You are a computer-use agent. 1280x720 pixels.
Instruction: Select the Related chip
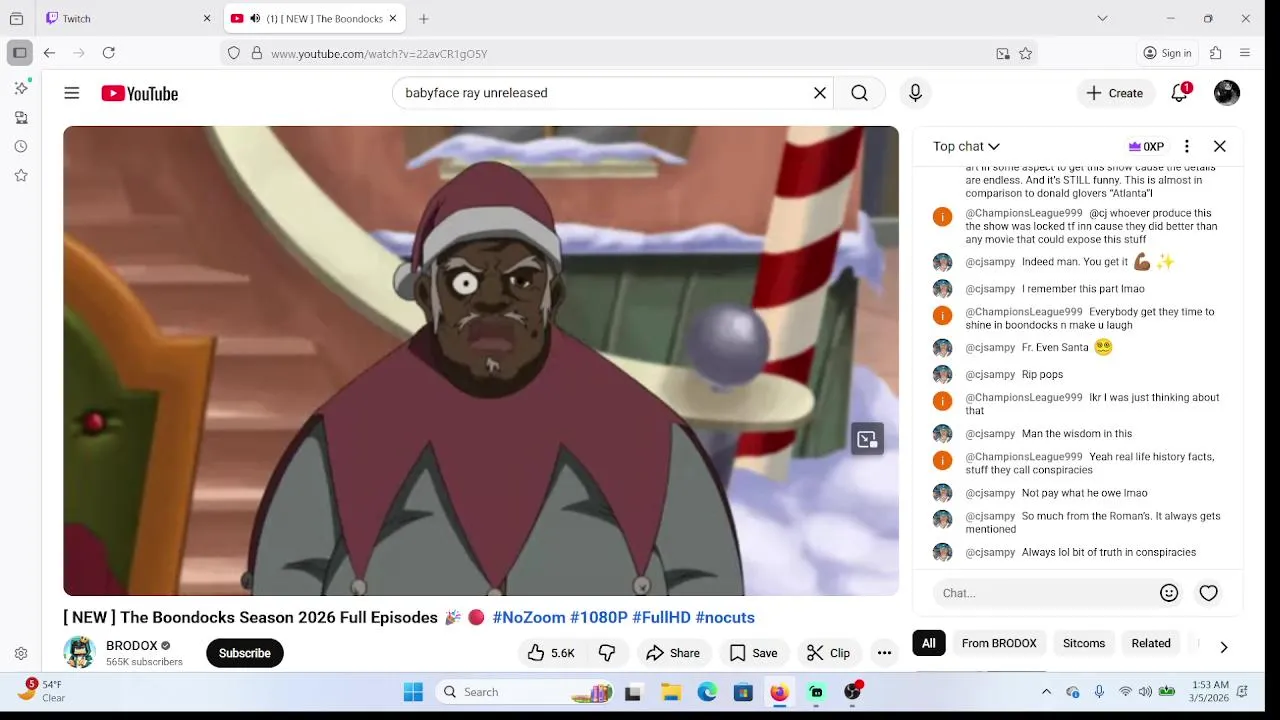pyautogui.click(x=1151, y=643)
